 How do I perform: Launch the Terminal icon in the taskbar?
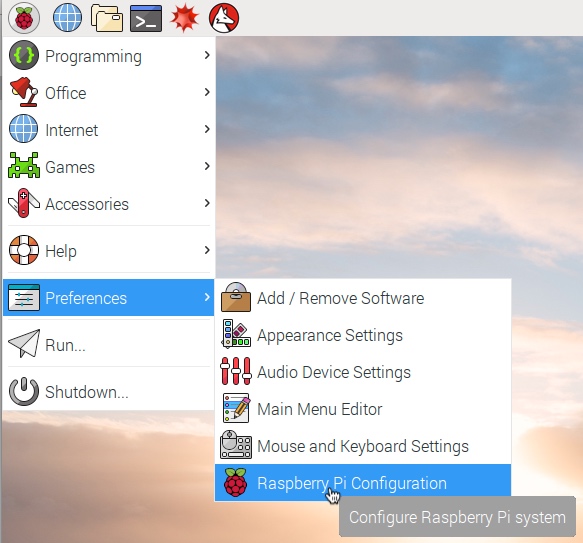pyautogui.click(x=146, y=18)
